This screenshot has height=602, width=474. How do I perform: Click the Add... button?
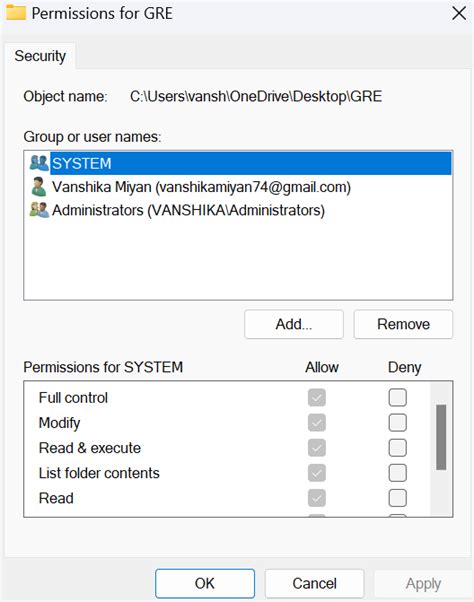[x=294, y=324]
